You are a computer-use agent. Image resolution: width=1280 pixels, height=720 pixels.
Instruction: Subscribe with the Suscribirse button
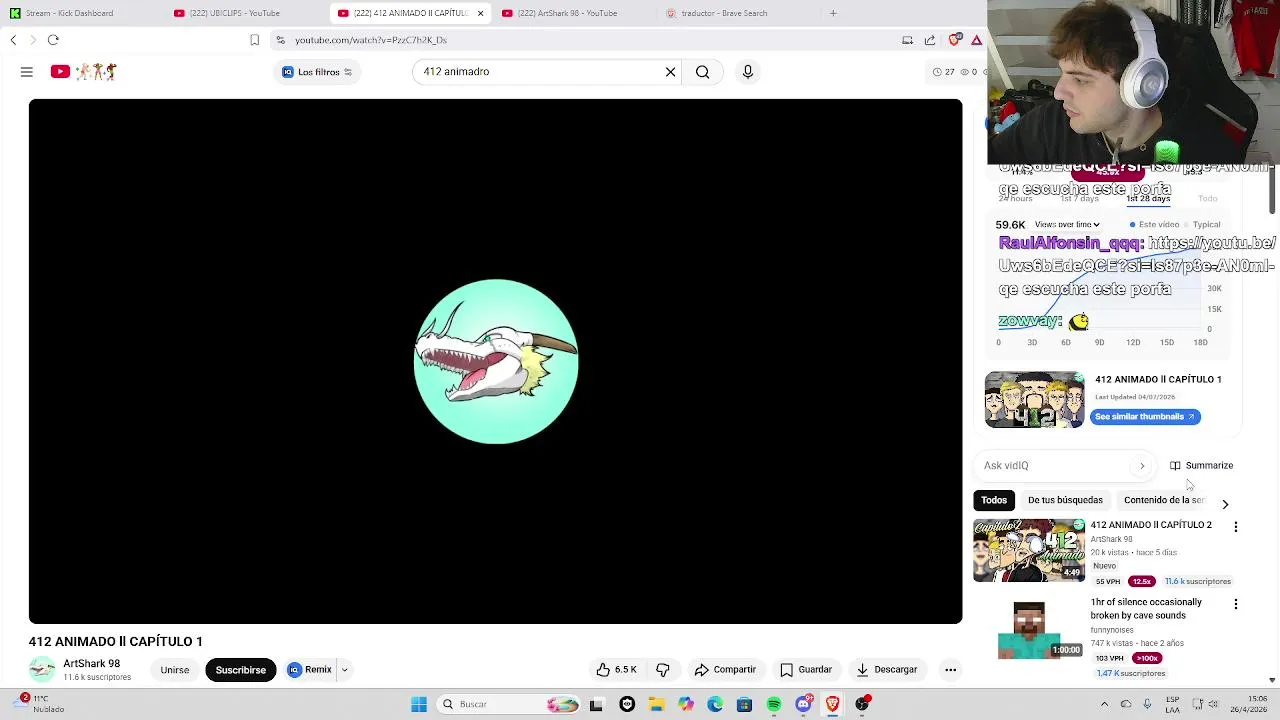[241, 670]
